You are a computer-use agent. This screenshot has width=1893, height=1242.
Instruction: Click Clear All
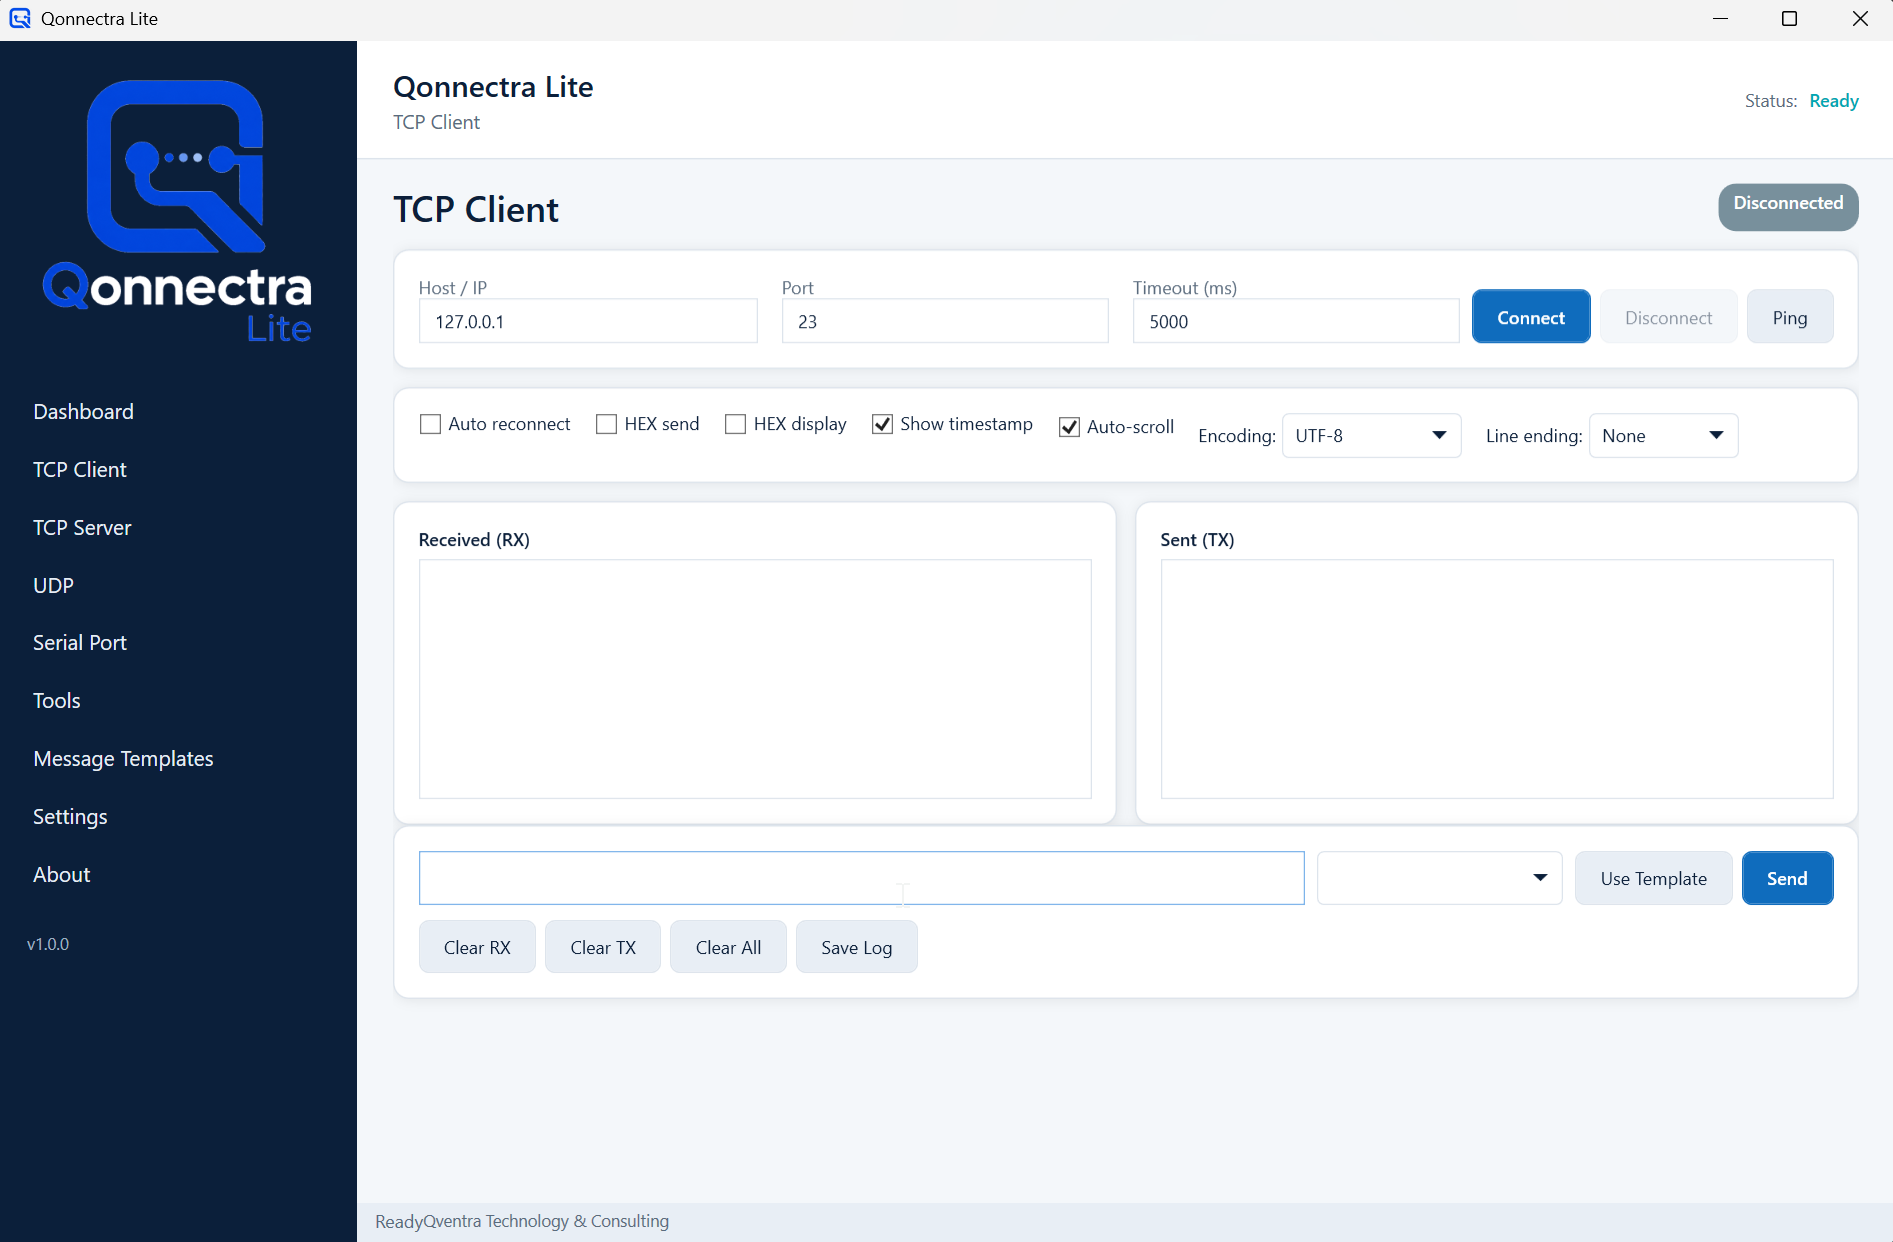pos(728,947)
